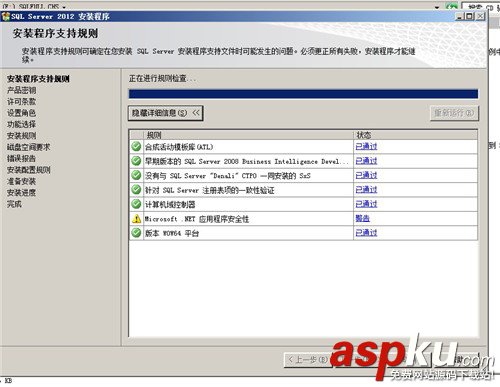Viewport: 500px width, 387px height.
Task: Select 准备安装 step in sidebar
Action: [21, 181]
